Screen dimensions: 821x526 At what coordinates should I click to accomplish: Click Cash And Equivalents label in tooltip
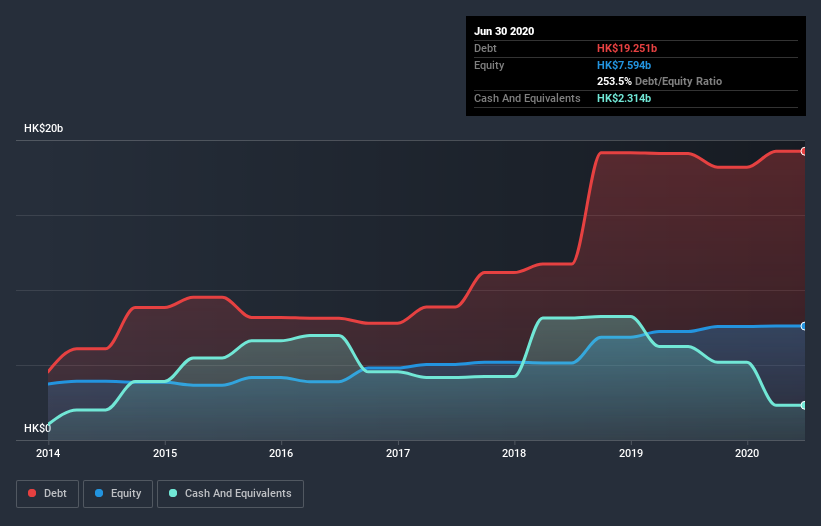[527, 98]
